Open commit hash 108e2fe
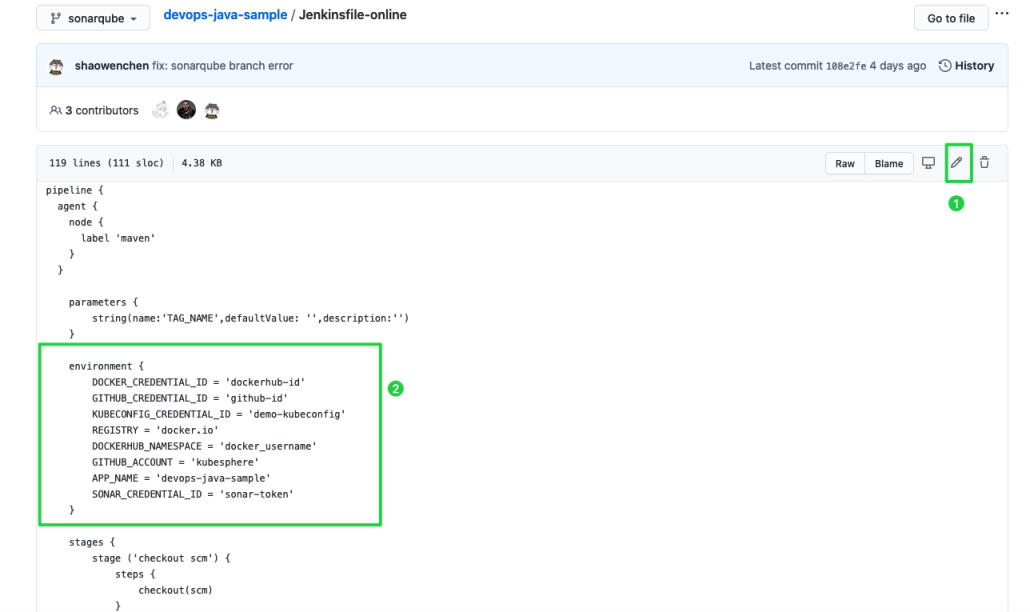The image size is (1030, 612). (845, 66)
